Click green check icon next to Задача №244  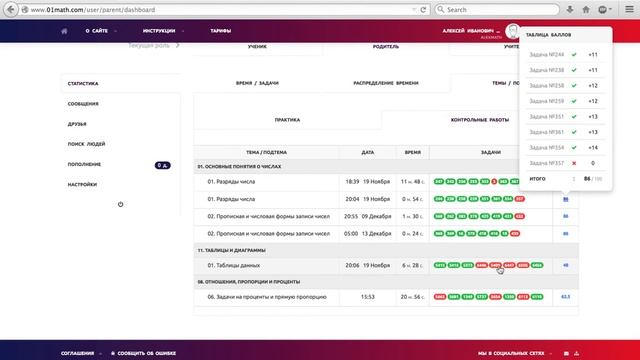(574, 54)
